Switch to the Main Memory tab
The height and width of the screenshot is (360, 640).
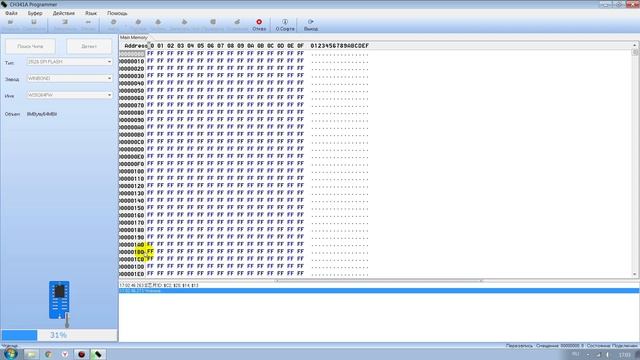(133, 37)
